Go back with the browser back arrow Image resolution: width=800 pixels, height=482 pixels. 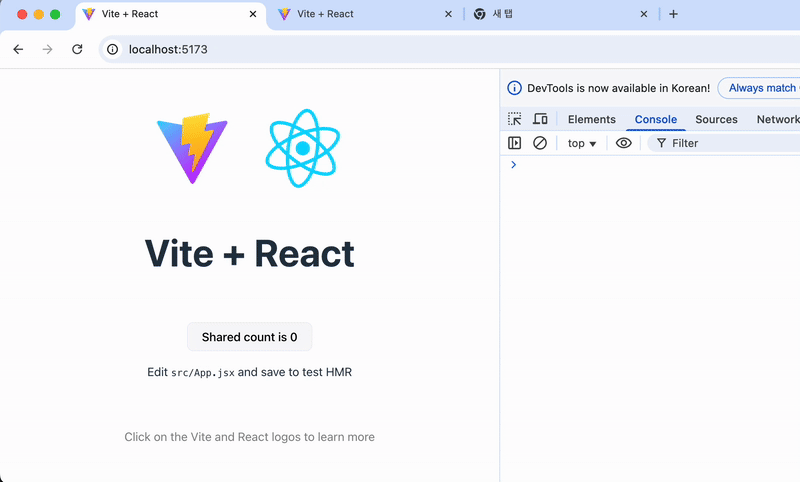point(18,49)
